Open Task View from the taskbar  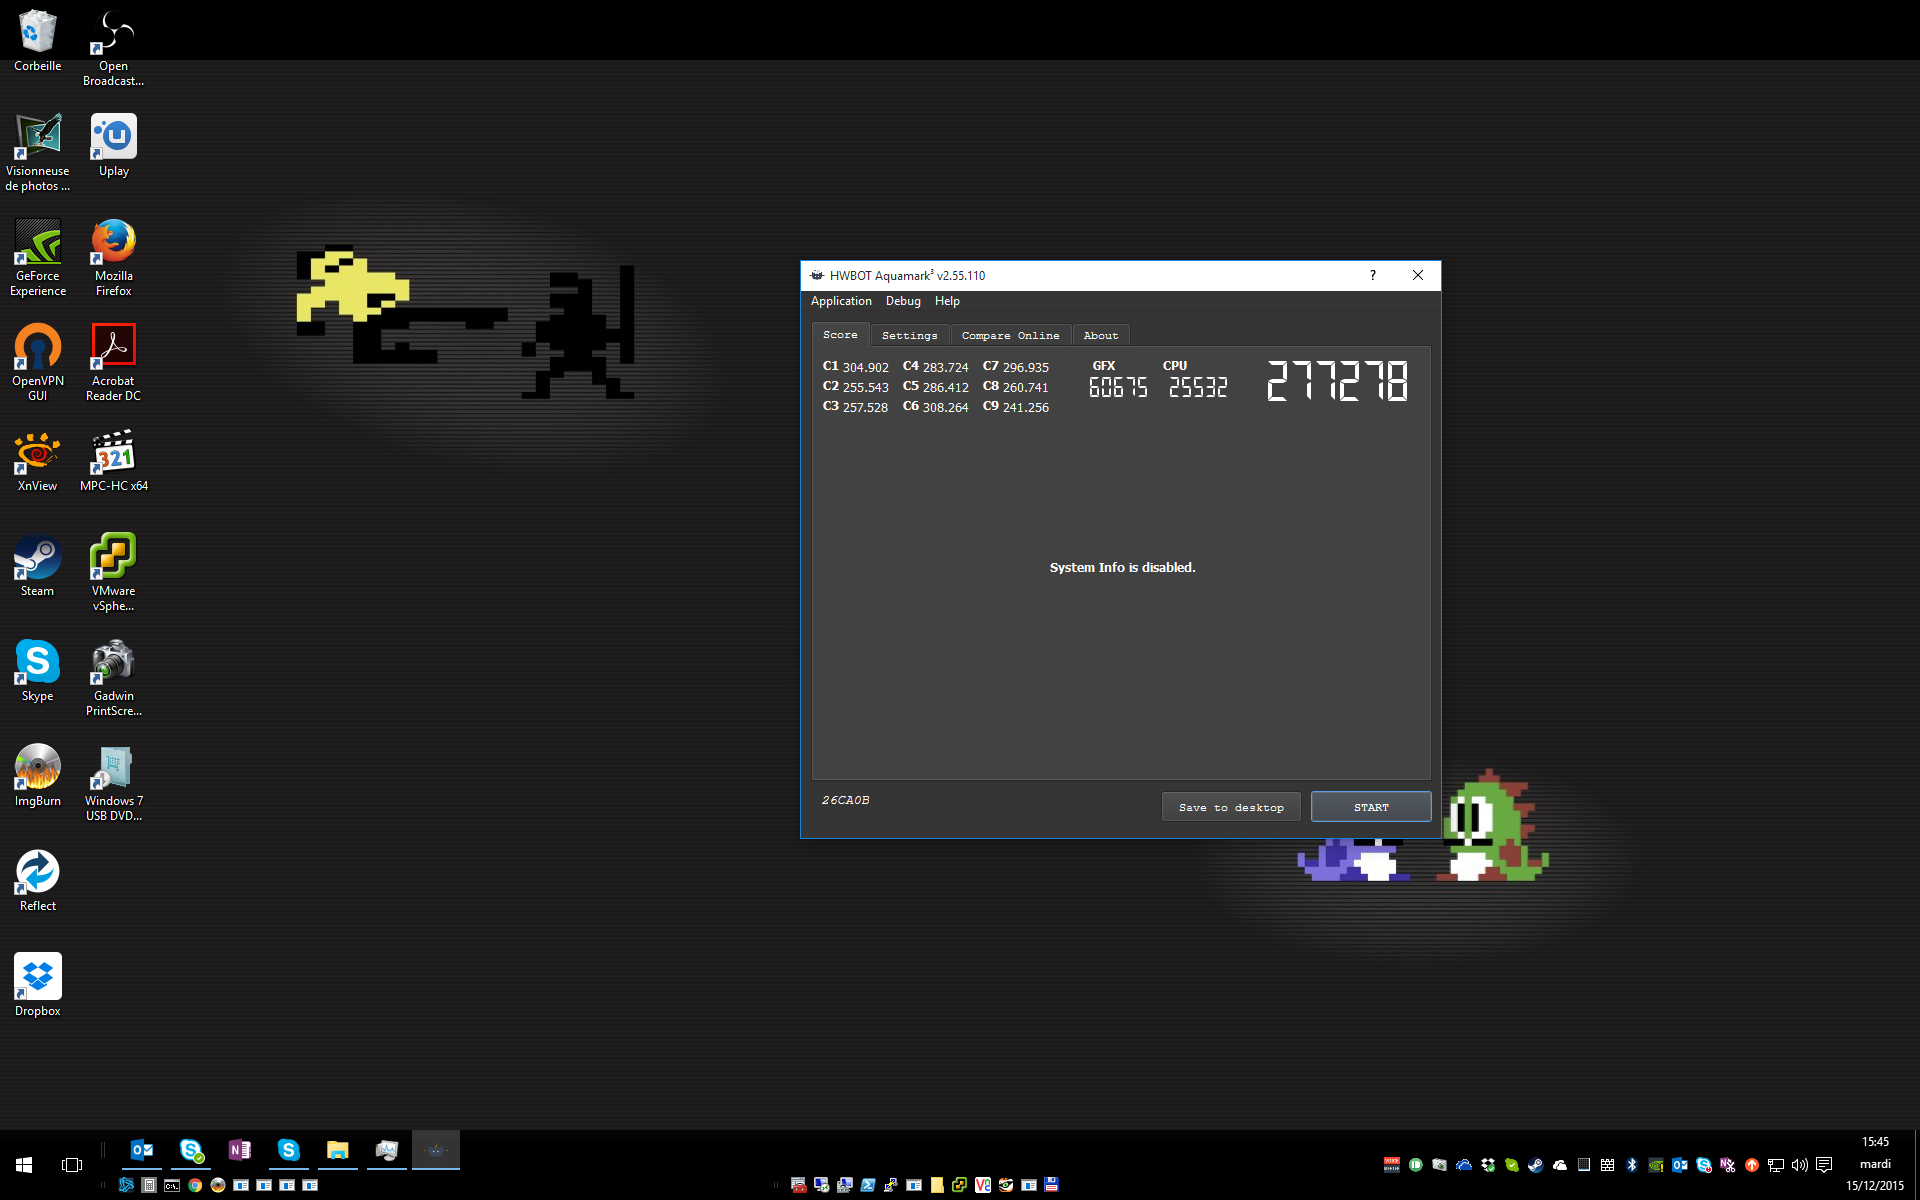[72, 1165]
